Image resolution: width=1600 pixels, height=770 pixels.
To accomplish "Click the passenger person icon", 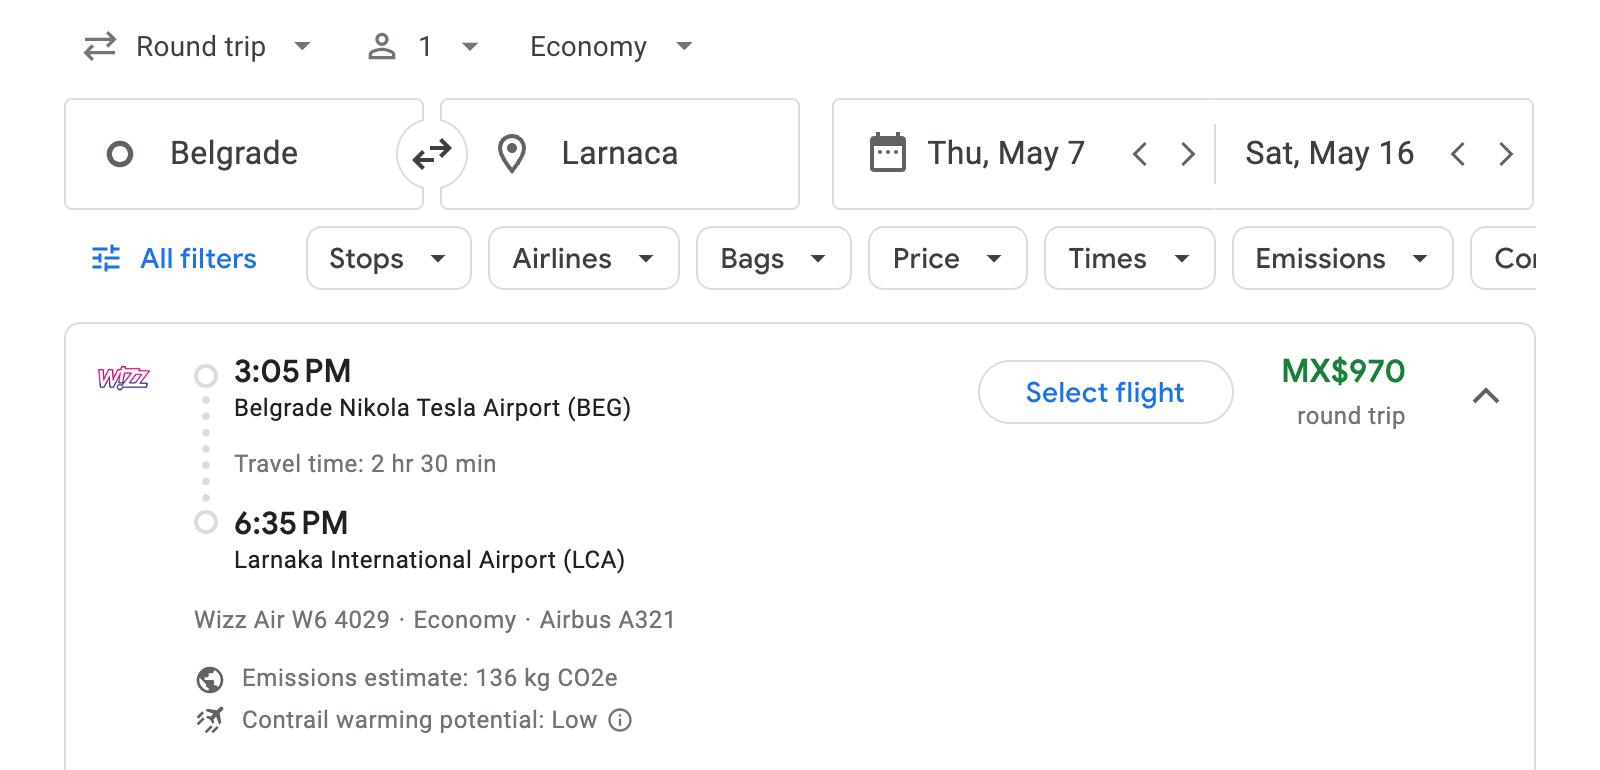I will pyautogui.click(x=382, y=46).
